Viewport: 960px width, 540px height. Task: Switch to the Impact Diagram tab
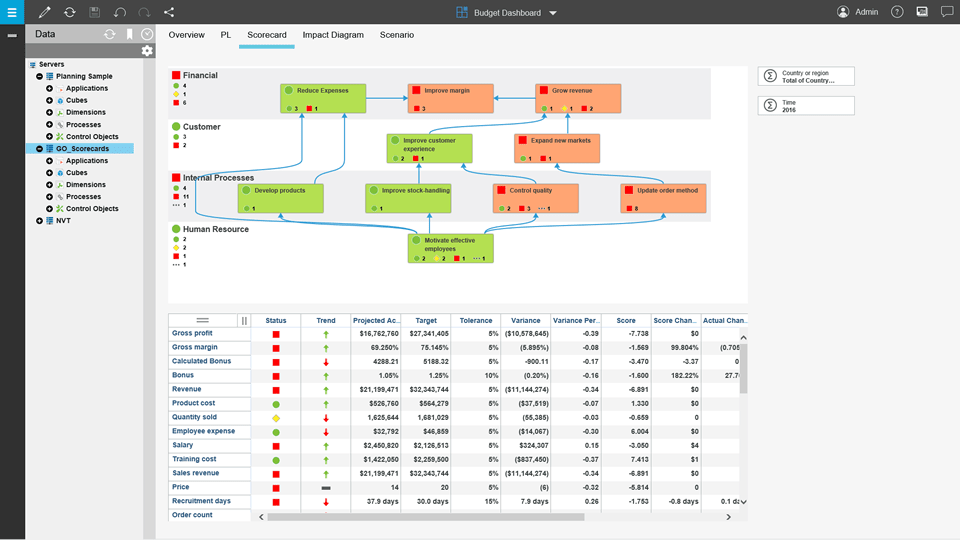click(x=333, y=35)
